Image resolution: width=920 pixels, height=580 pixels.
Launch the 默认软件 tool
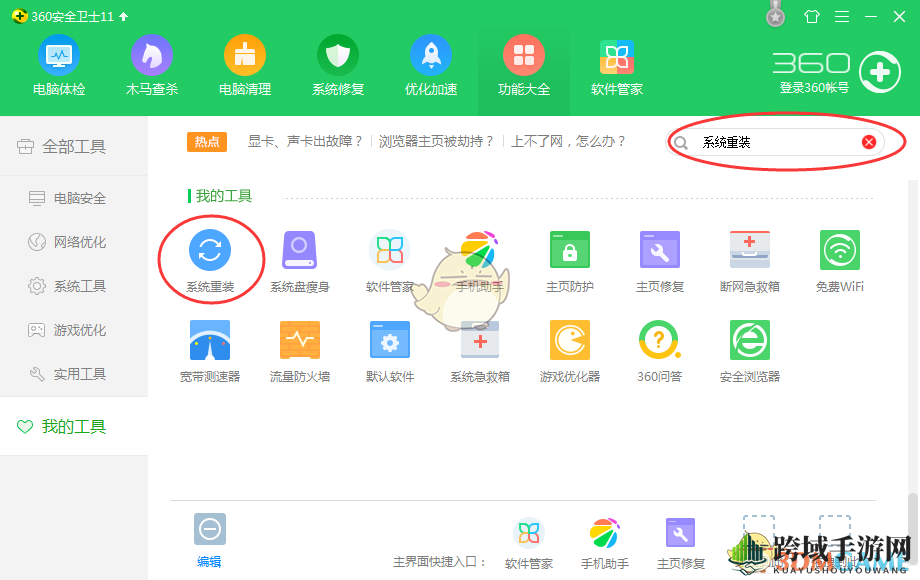coord(390,351)
